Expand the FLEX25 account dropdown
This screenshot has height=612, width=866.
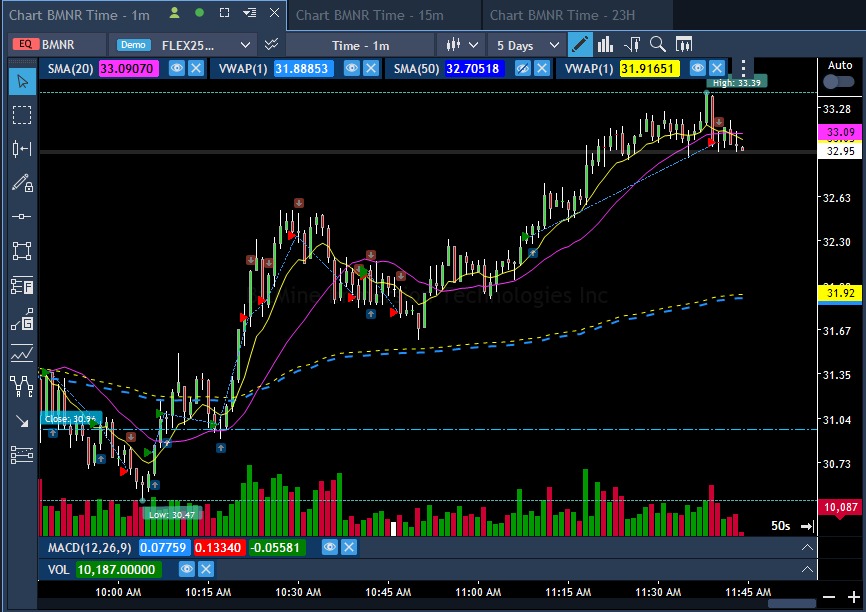246,45
